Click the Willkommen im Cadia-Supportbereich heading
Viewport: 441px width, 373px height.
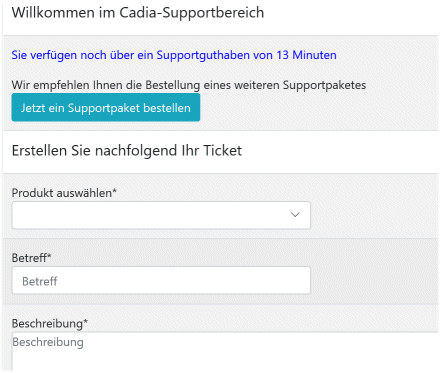138,13
